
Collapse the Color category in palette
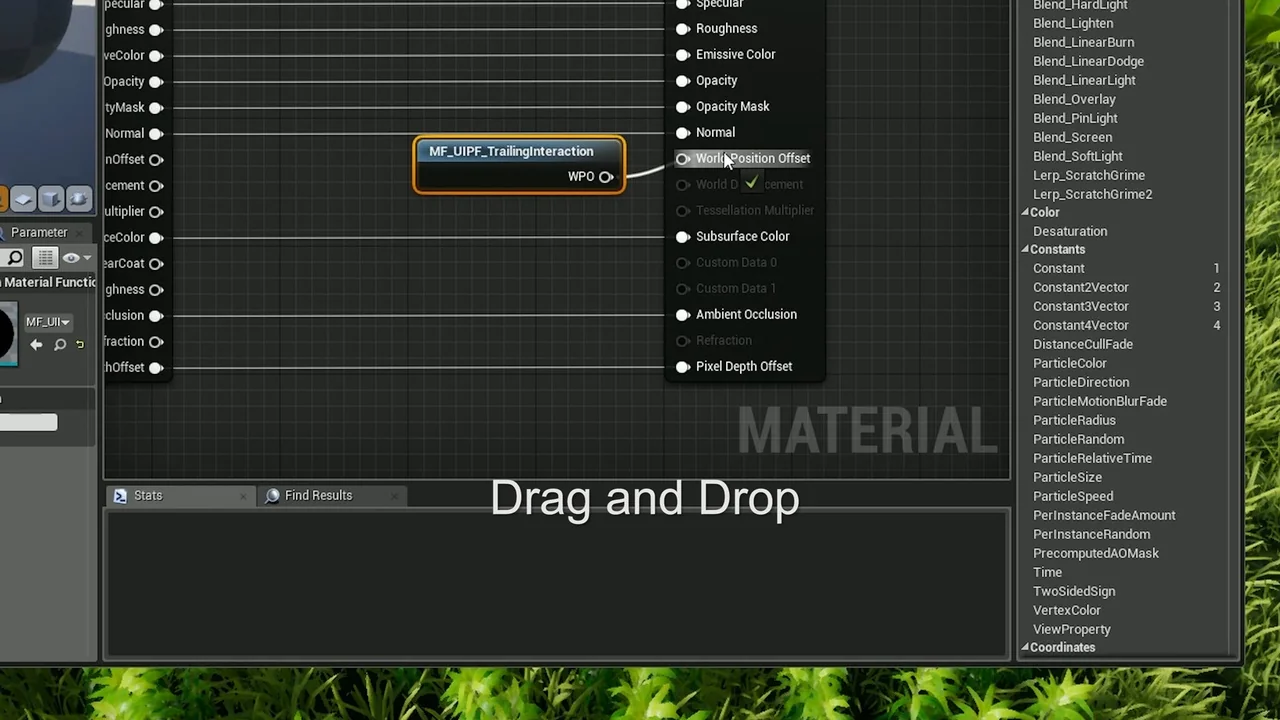[1025, 213]
